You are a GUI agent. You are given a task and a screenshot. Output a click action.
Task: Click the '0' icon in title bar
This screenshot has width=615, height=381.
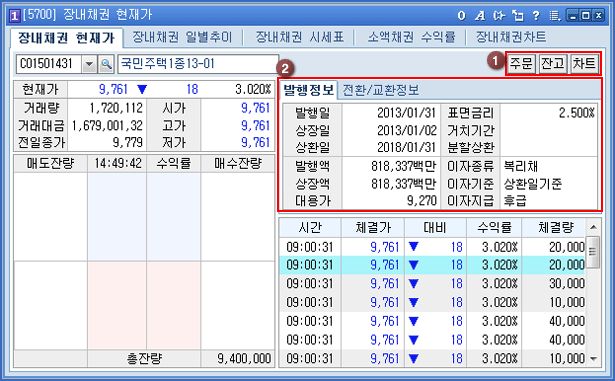click(462, 16)
